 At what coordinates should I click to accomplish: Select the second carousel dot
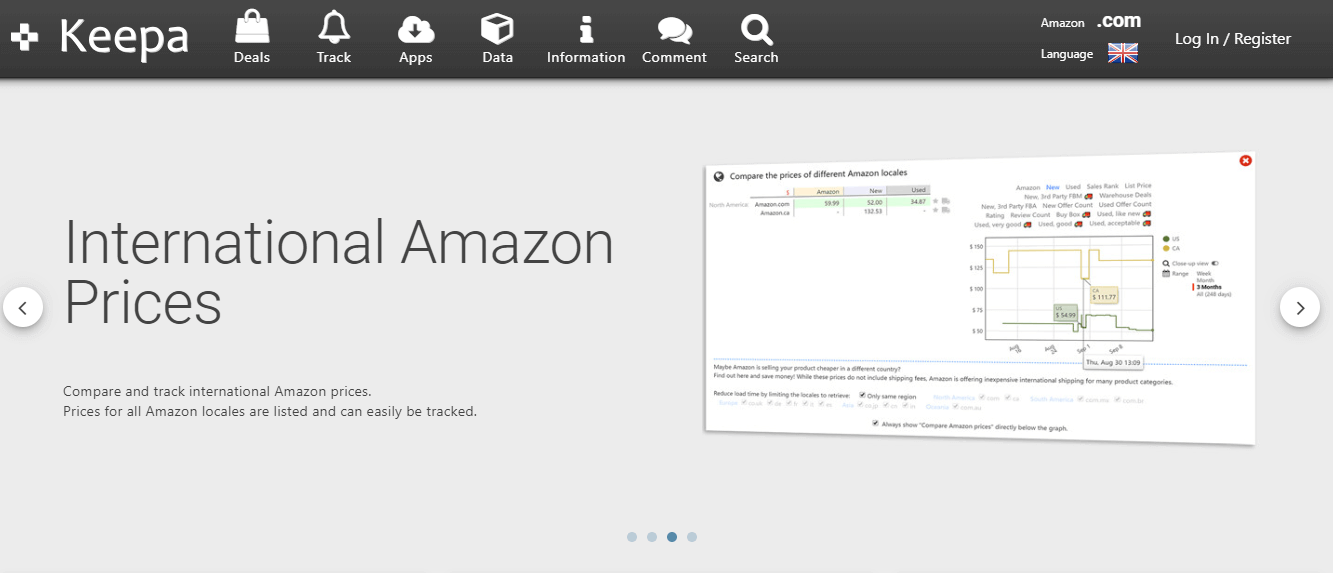coord(652,537)
